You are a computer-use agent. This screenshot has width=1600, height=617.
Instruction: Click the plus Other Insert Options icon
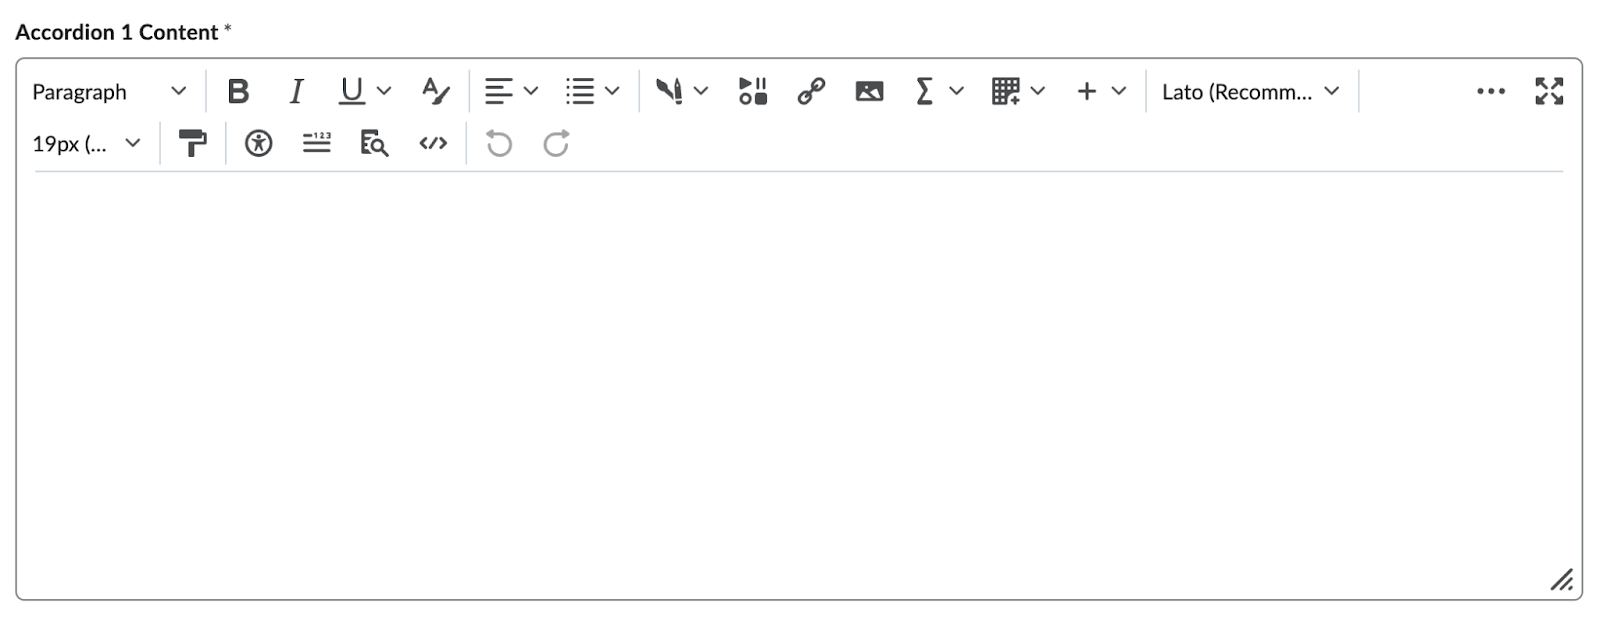click(x=1087, y=91)
